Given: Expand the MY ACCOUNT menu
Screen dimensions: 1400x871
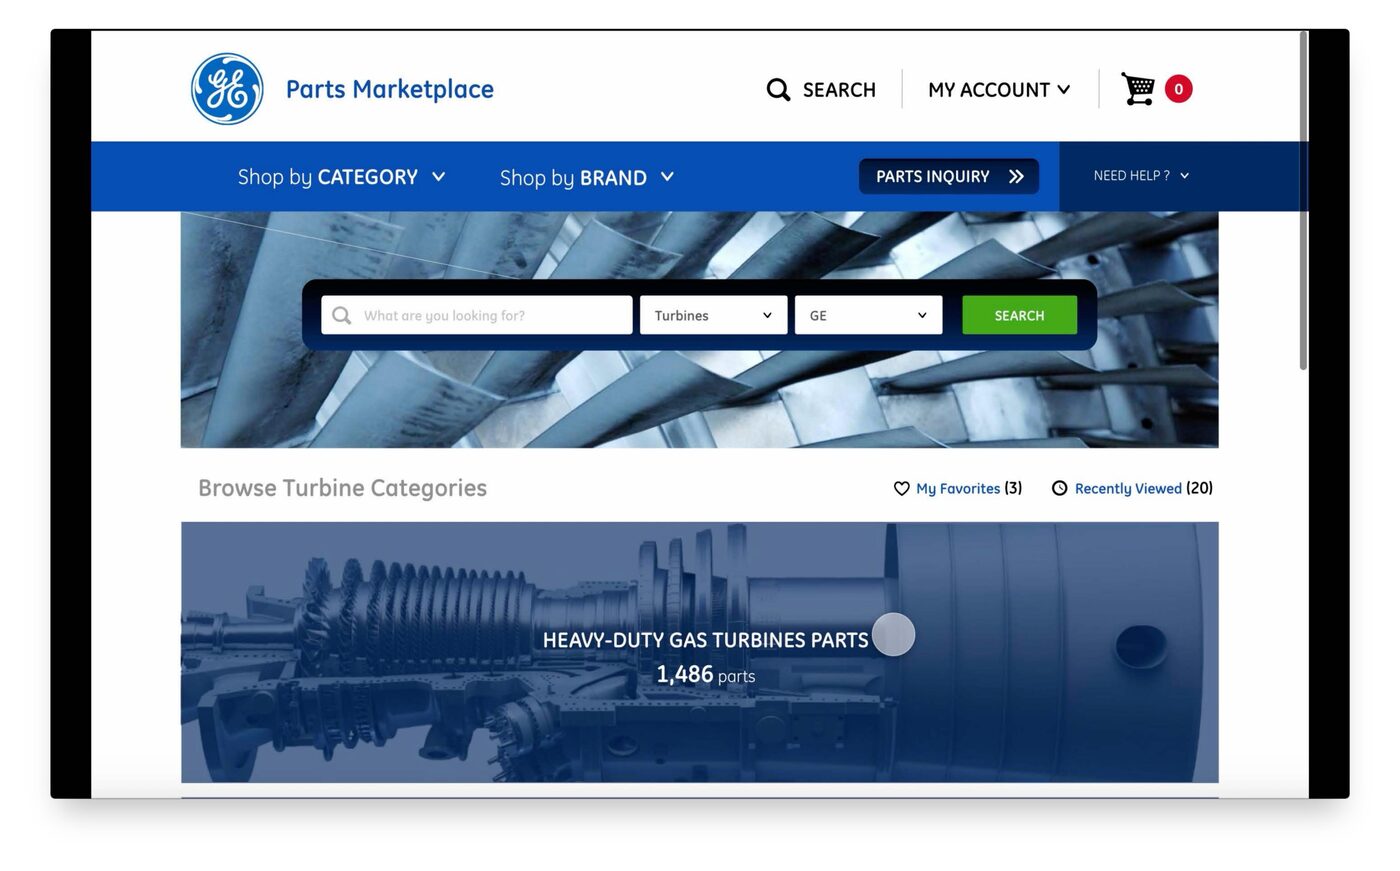Looking at the screenshot, I should point(999,90).
